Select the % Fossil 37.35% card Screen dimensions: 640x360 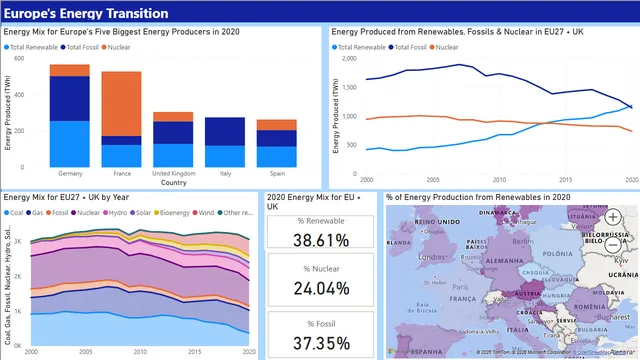[320, 335]
